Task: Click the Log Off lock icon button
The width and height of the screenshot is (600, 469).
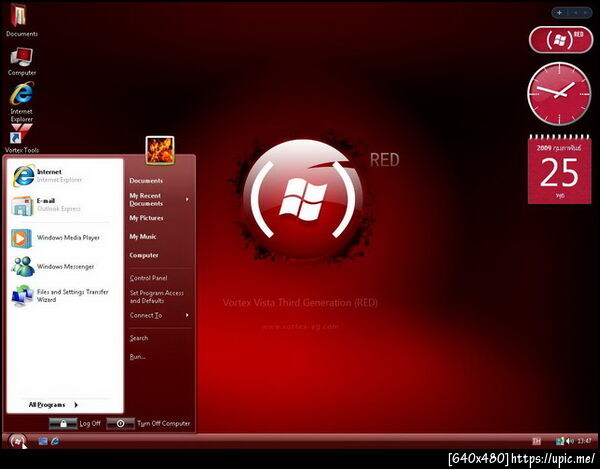Action: [63, 423]
